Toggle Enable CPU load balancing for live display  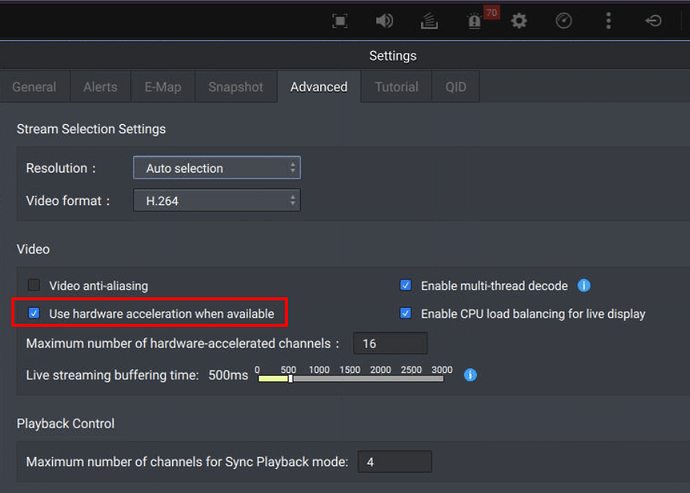(406, 313)
